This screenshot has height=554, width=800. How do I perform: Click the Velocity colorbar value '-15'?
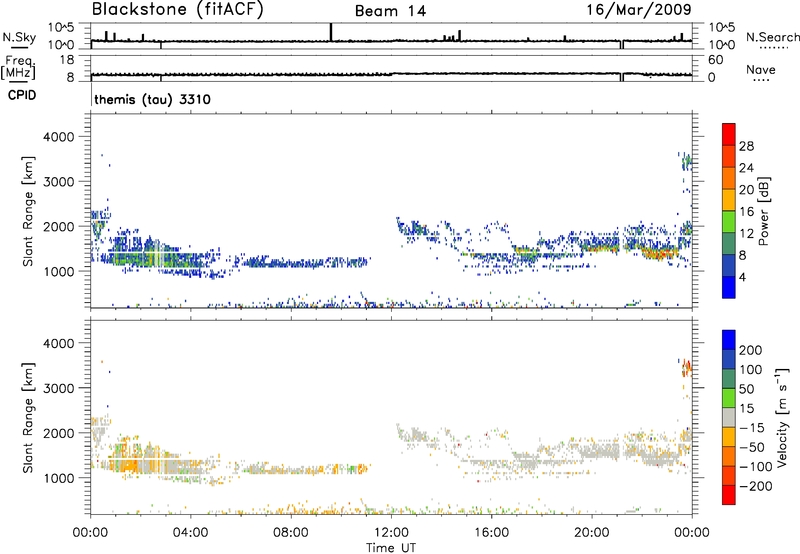pos(751,427)
